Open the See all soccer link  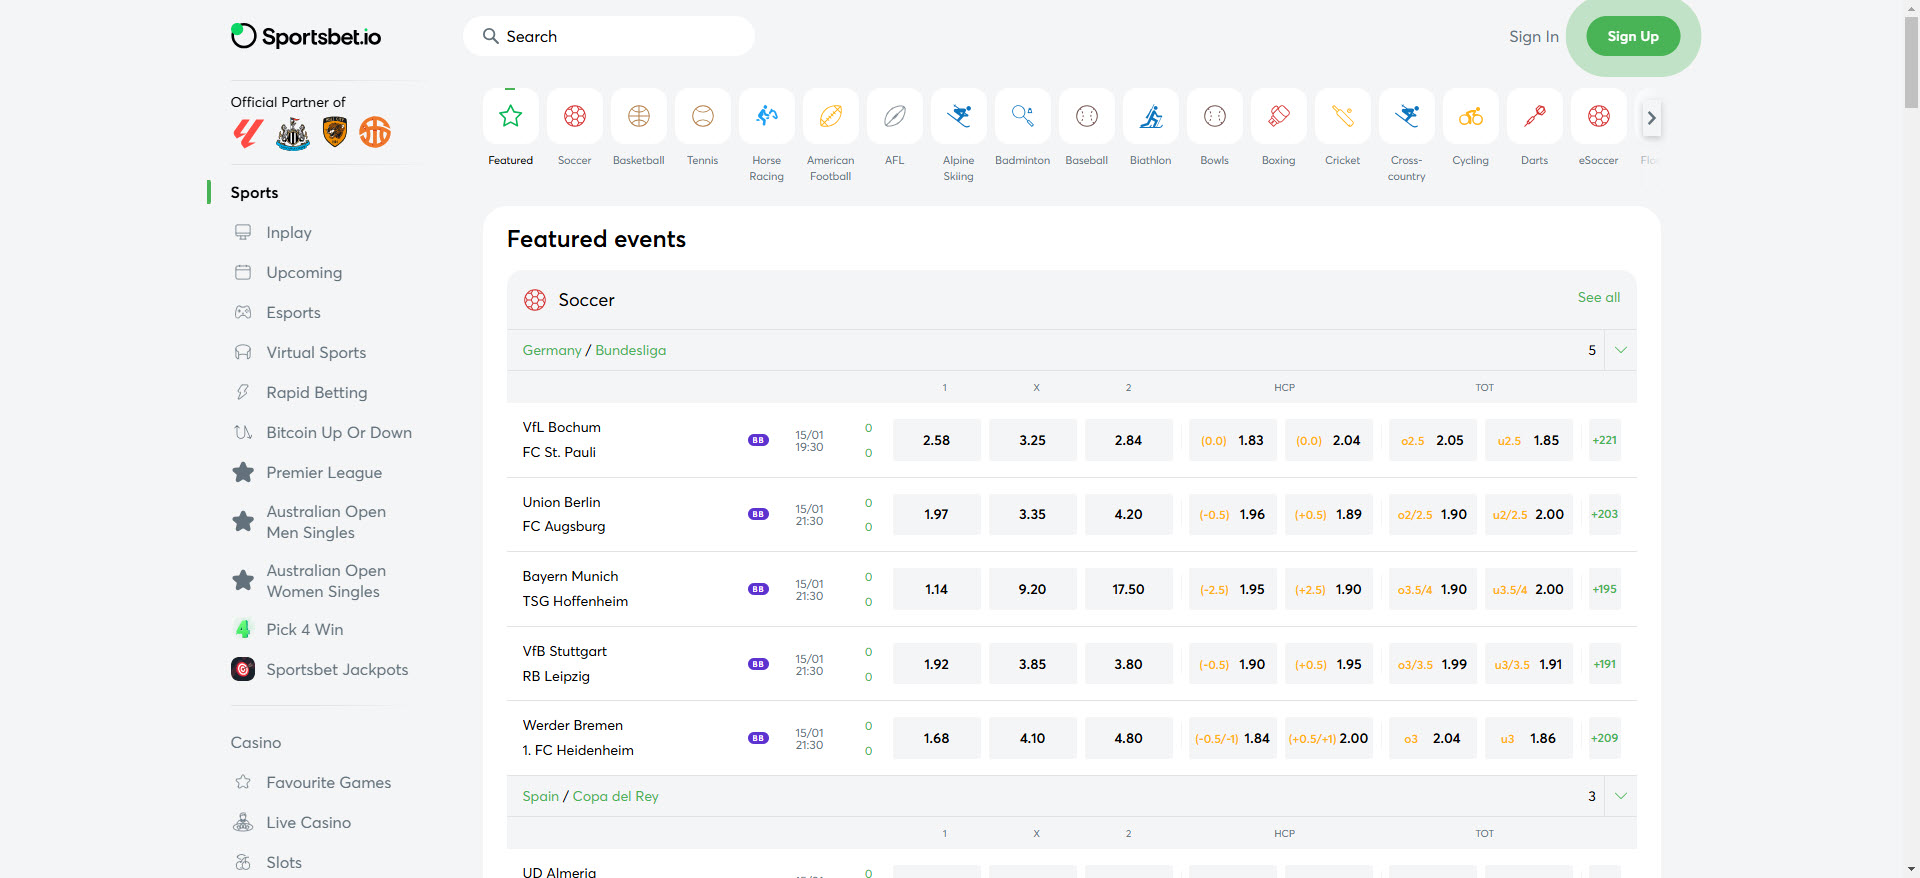1598,297
